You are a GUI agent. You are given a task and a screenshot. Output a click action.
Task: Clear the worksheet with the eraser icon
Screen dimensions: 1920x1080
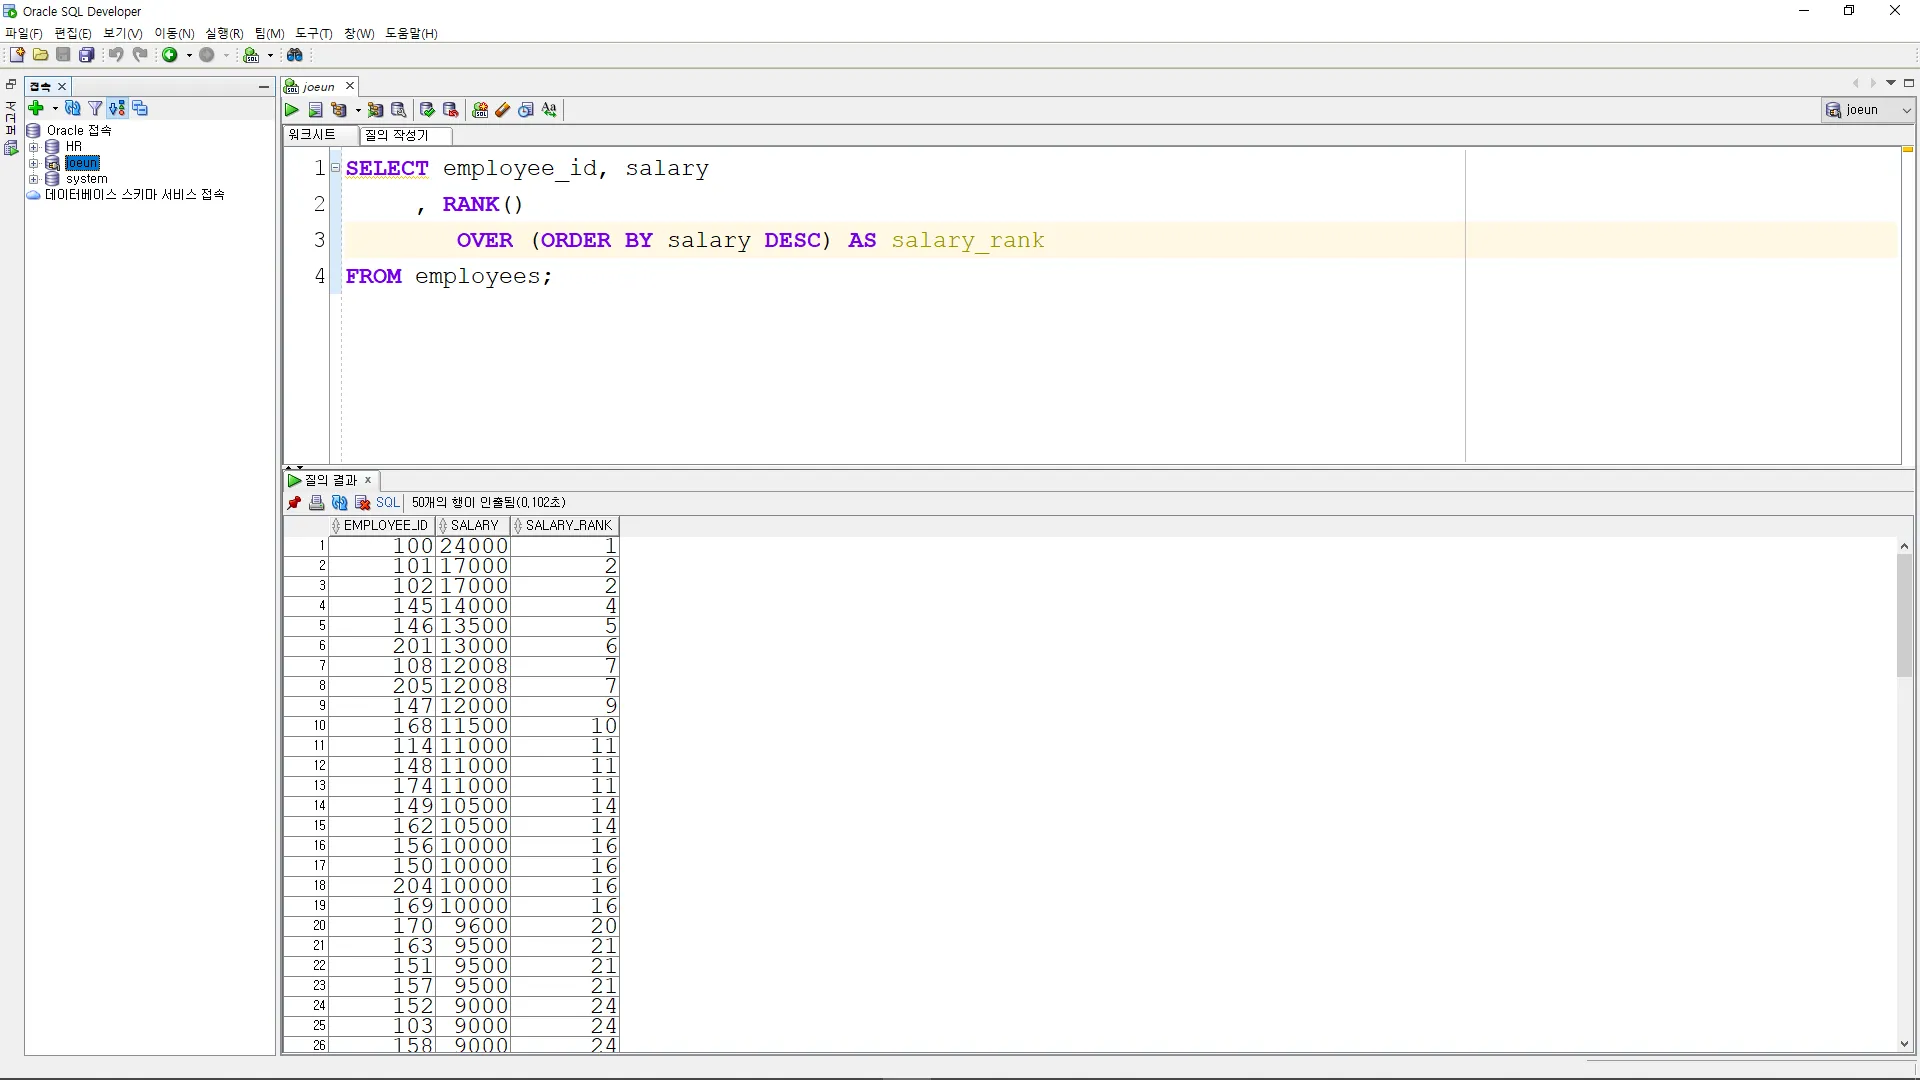[x=503, y=110]
